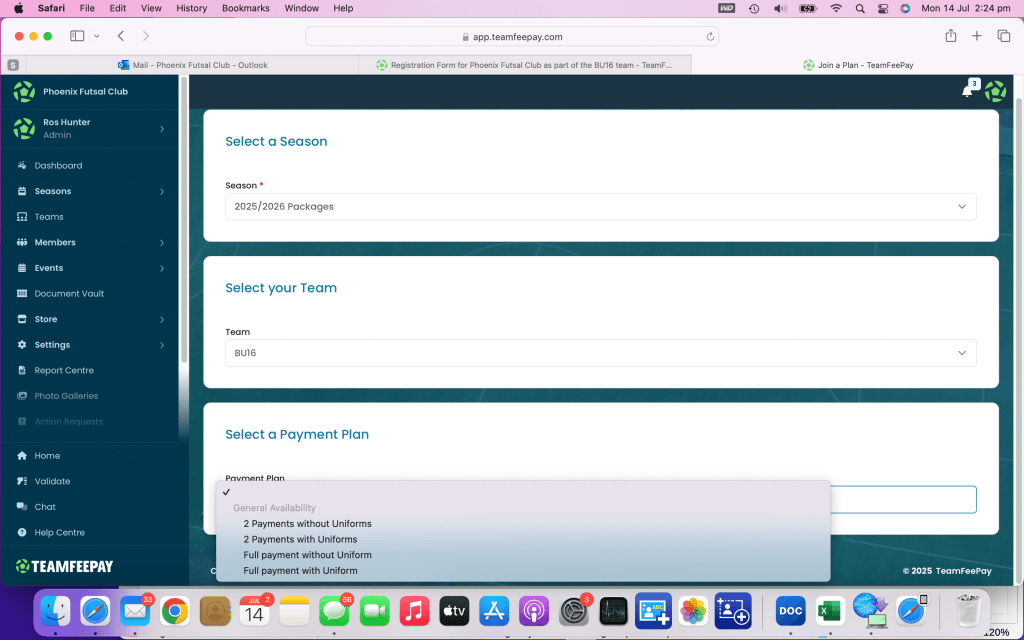Open the Team dropdown showing BU16

(600, 353)
